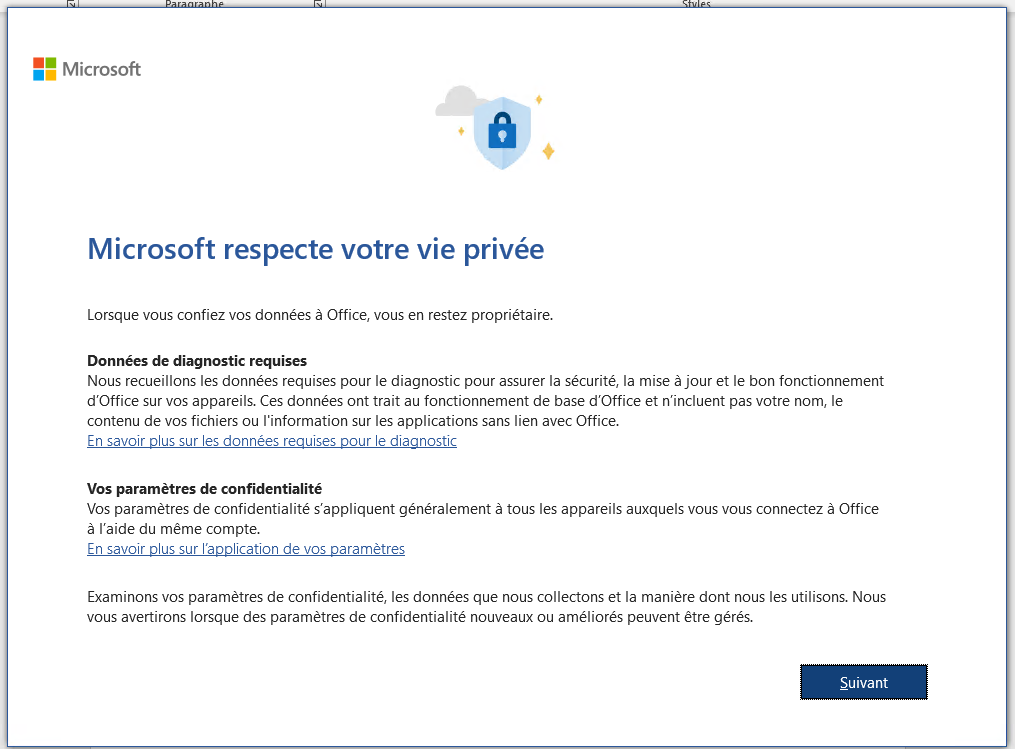Click the sentence starting Lorsque vous confiez
This screenshot has width=1015, height=749.
(x=320, y=315)
